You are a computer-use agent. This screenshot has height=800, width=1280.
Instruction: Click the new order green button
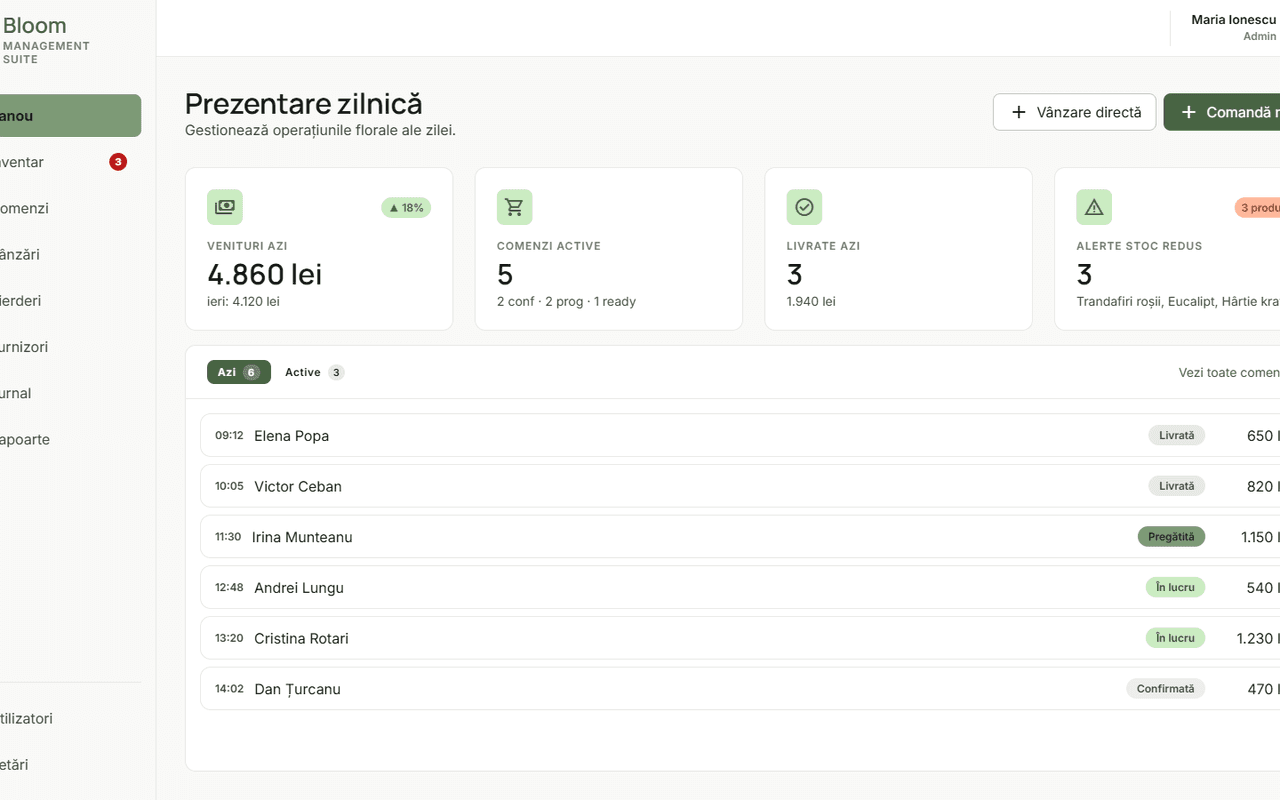point(1222,112)
